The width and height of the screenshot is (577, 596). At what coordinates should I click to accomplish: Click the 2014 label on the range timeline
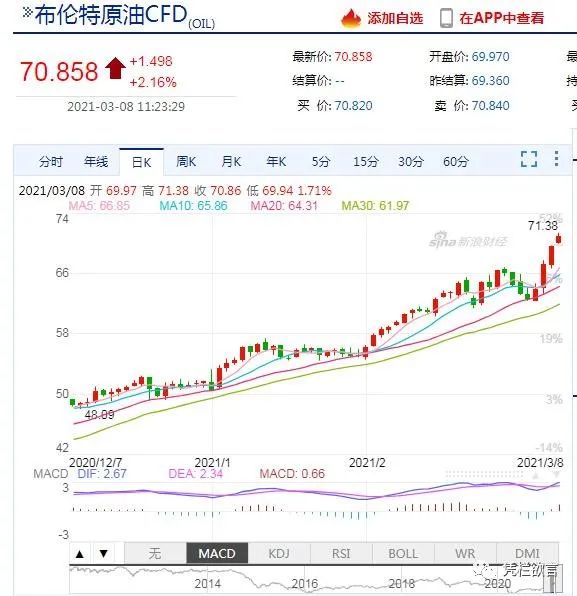(208, 583)
